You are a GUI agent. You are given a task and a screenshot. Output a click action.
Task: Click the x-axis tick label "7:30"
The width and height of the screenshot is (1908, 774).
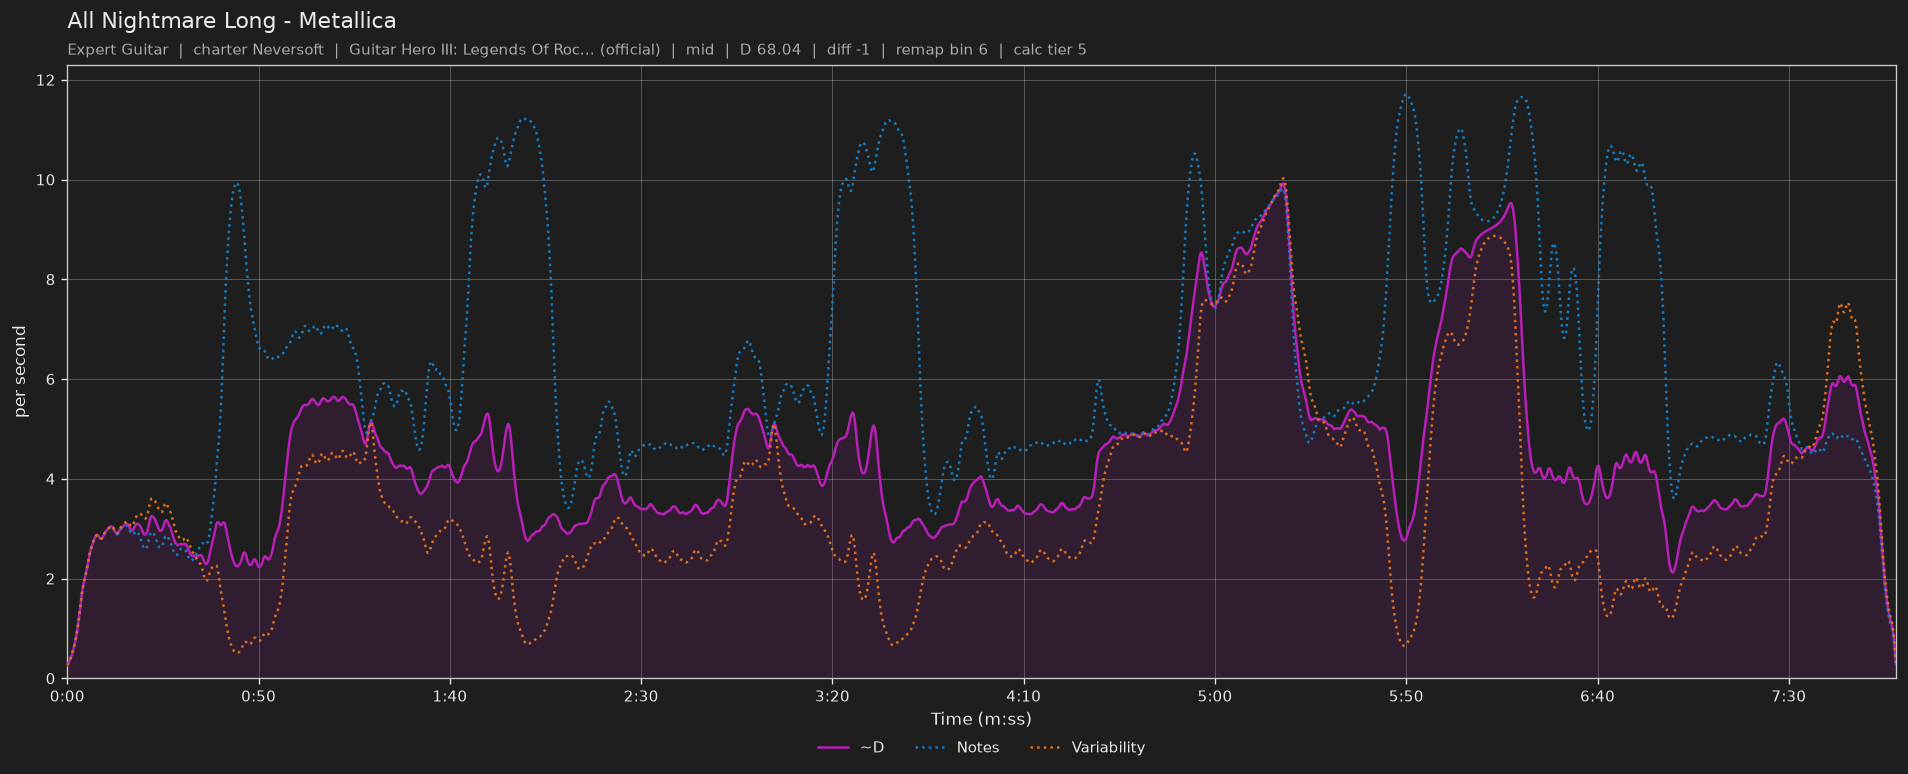point(1789,696)
